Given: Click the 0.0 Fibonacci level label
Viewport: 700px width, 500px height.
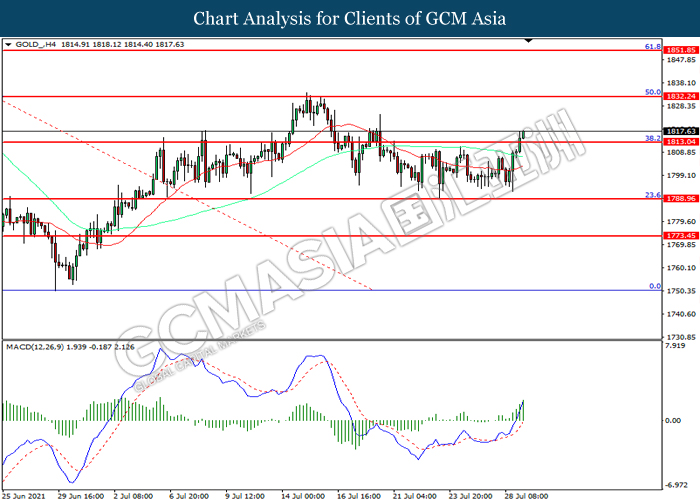Looking at the screenshot, I should pyautogui.click(x=655, y=286).
